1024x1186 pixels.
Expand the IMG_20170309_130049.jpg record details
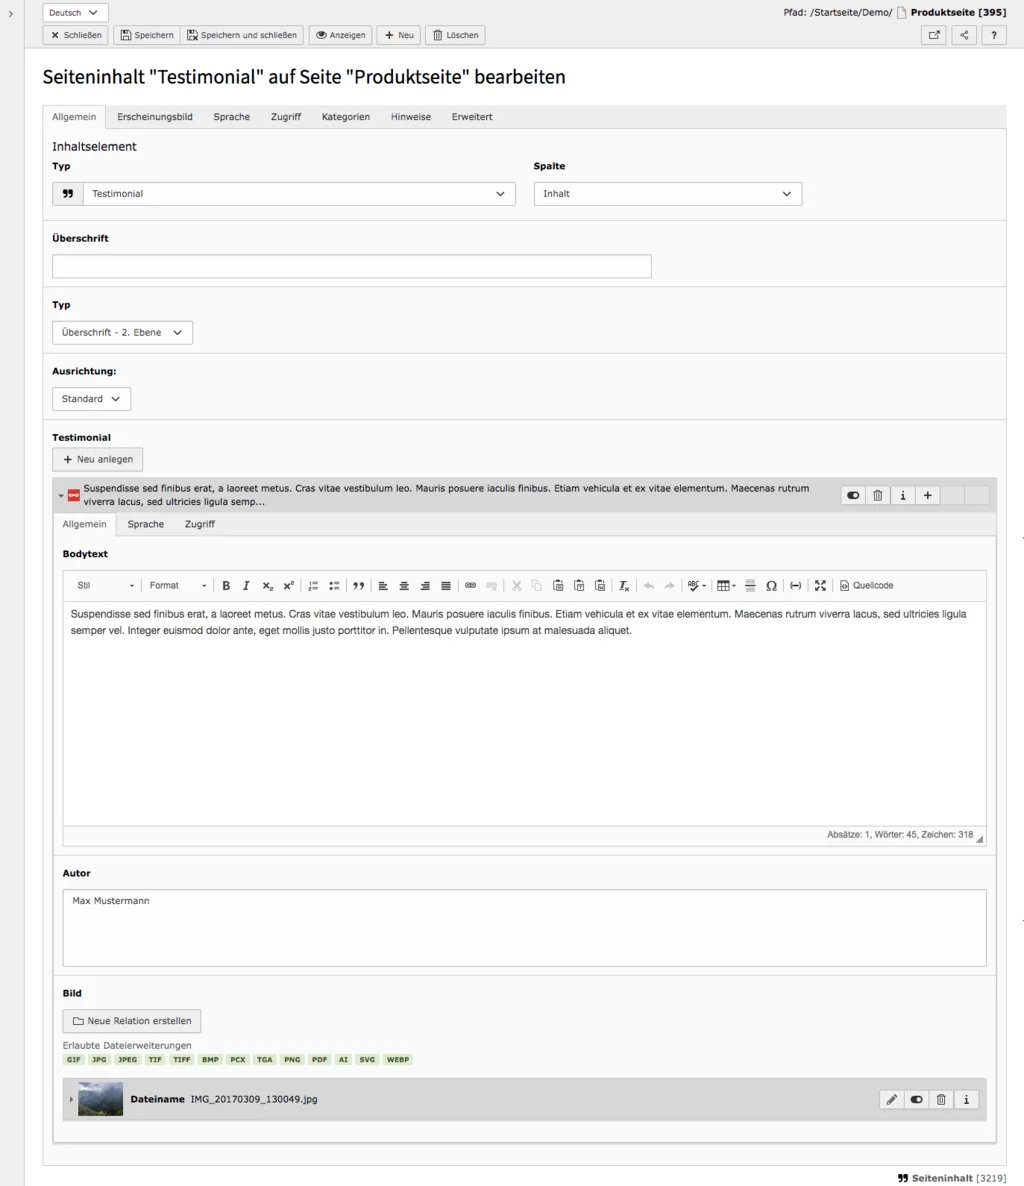pos(70,1099)
